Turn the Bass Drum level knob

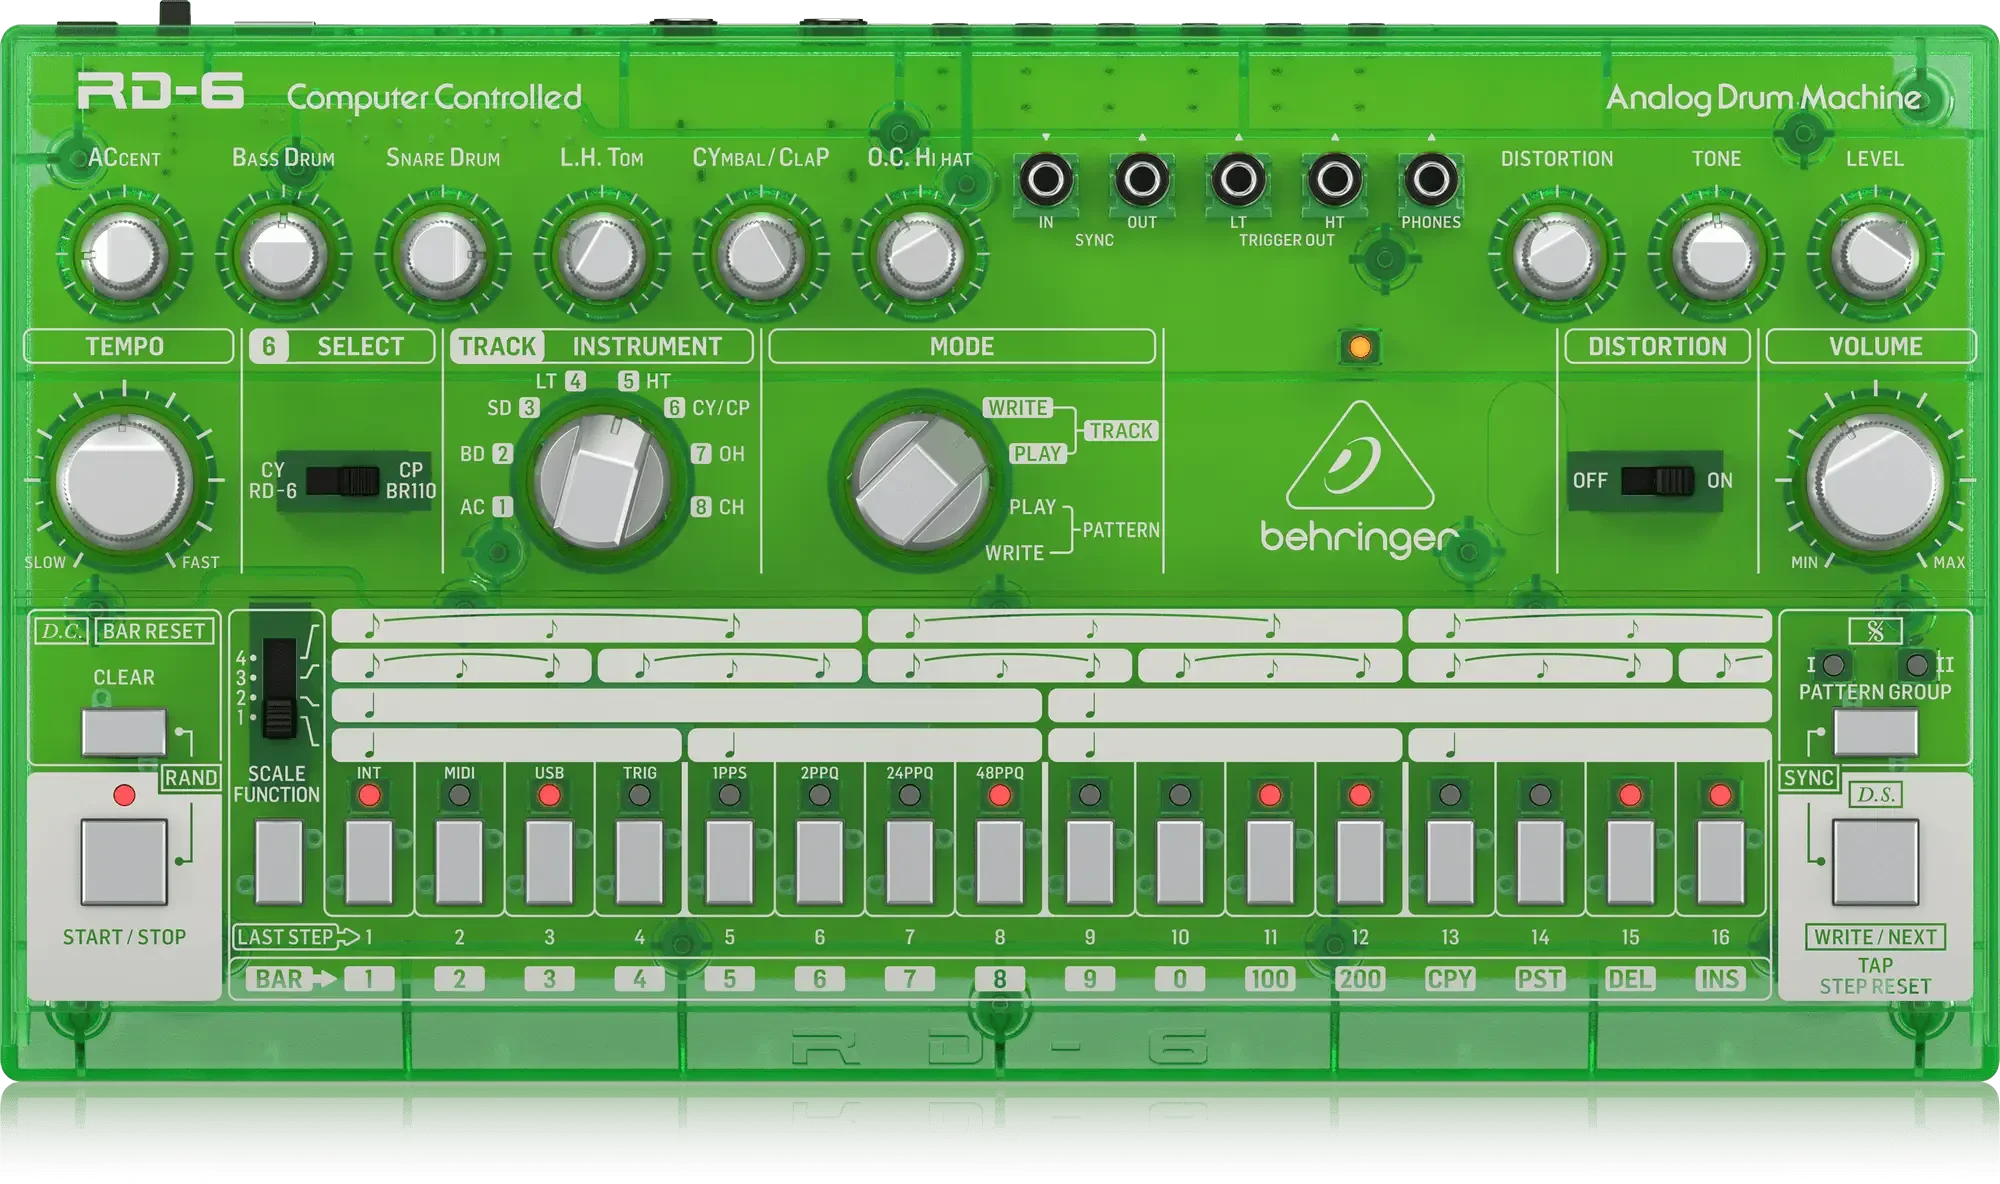pyautogui.click(x=283, y=253)
